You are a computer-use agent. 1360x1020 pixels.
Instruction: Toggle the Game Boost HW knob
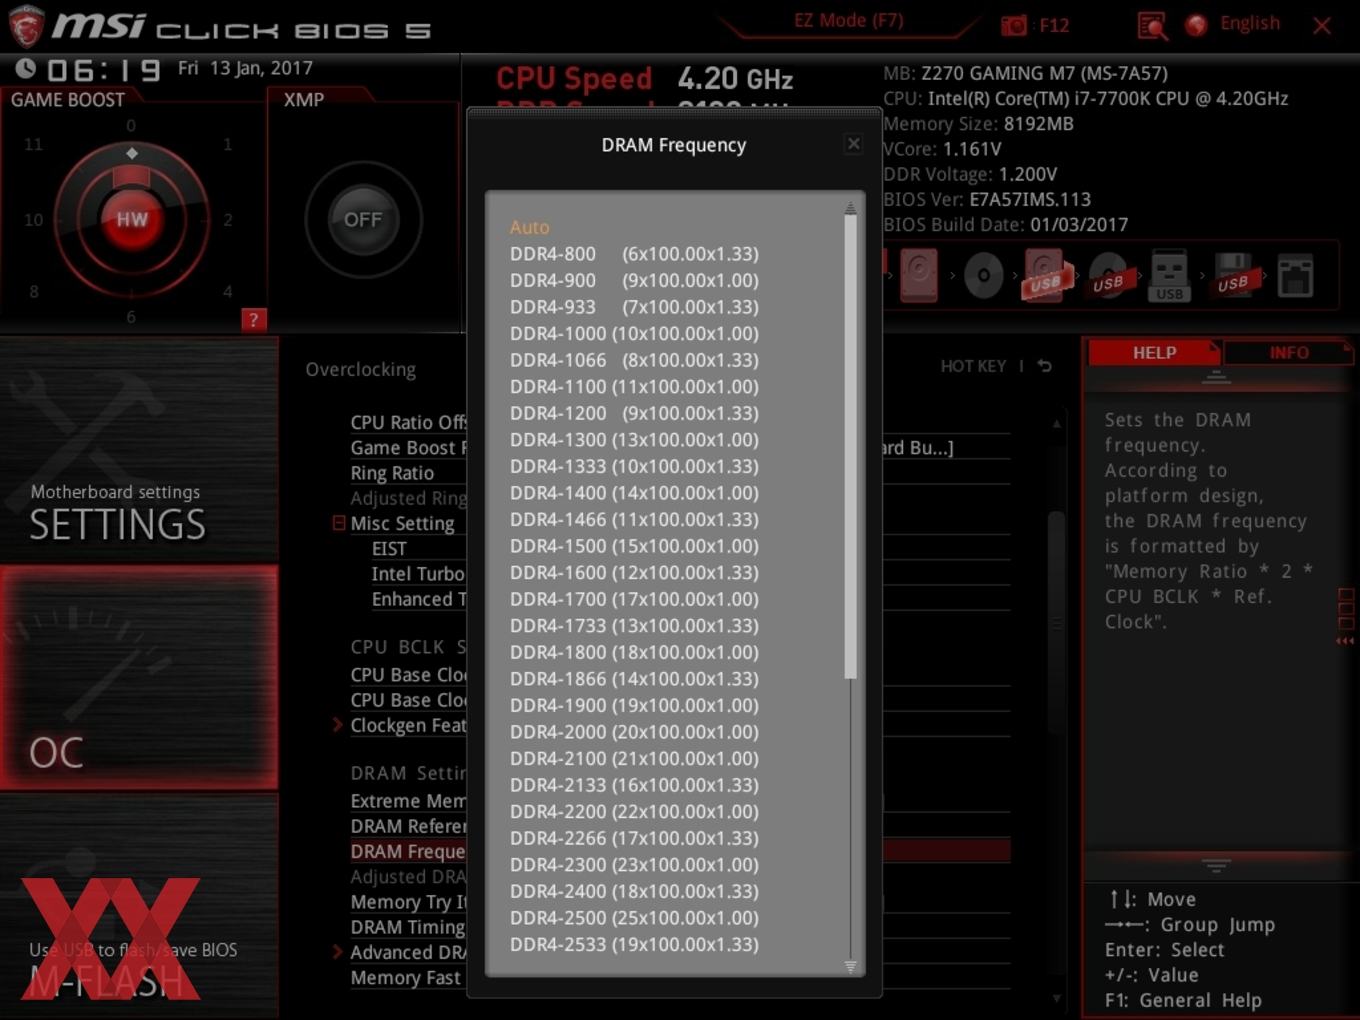[x=132, y=219]
